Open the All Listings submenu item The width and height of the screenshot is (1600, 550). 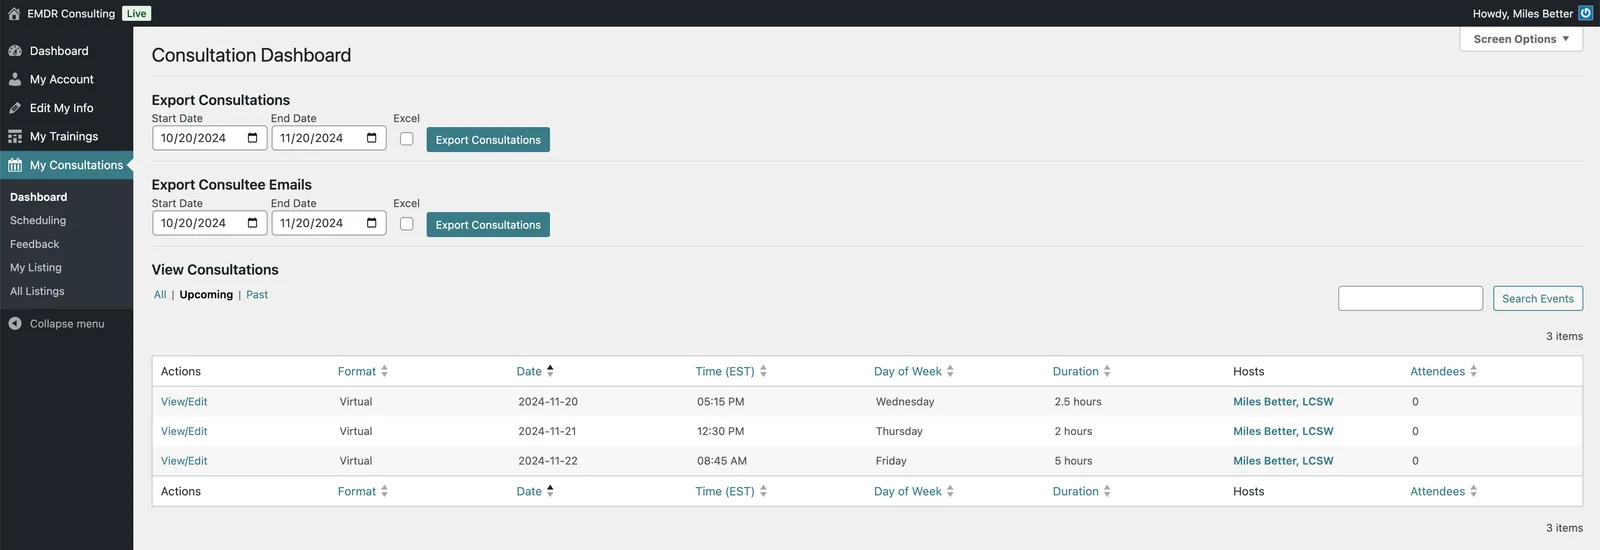point(37,291)
